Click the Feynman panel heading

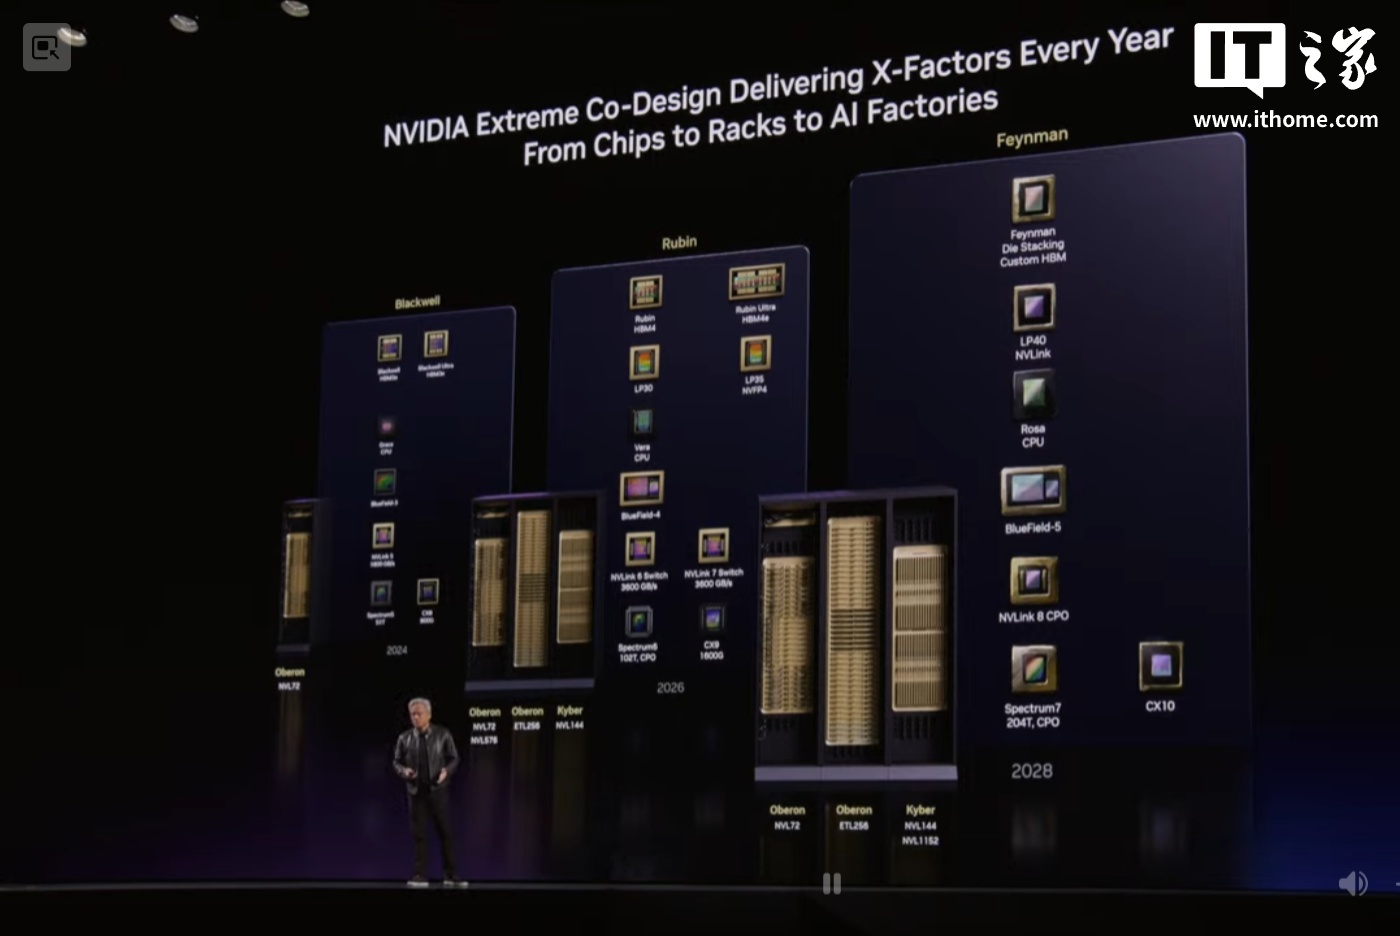click(1032, 138)
